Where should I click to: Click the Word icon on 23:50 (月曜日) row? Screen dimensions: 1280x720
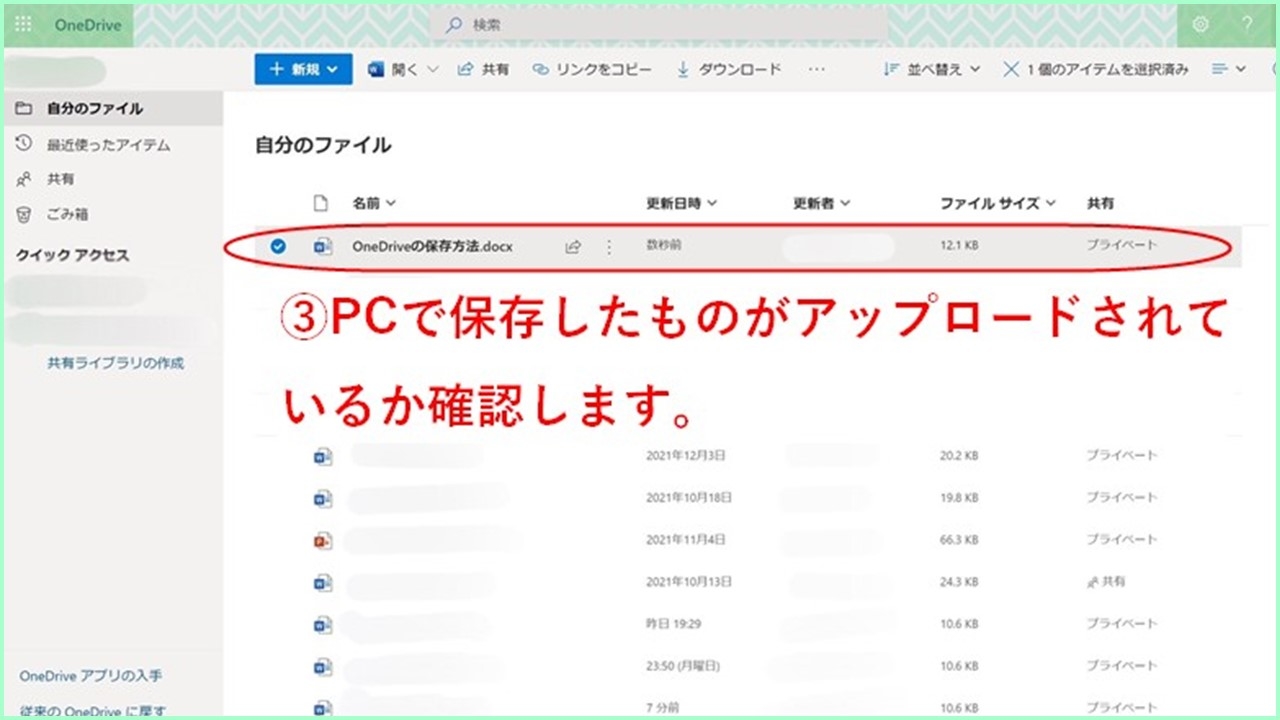(322, 666)
